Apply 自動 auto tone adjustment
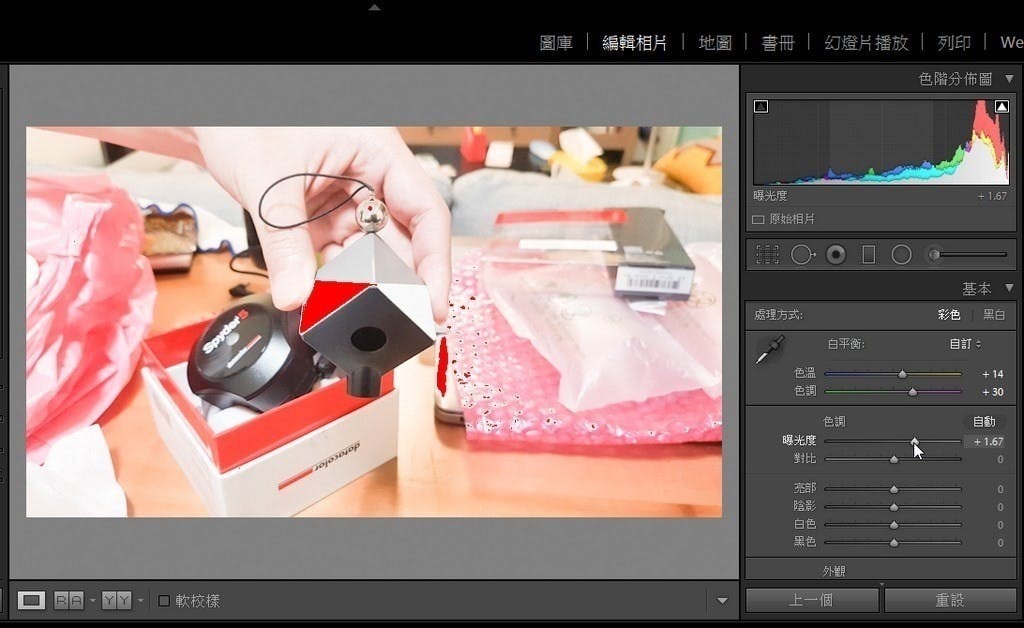The height and width of the screenshot is (628, 1024). tap(986, 420)
